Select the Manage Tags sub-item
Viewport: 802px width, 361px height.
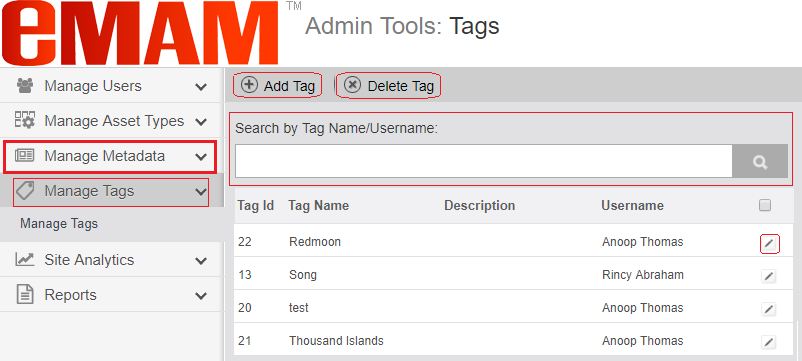[59, 224]
